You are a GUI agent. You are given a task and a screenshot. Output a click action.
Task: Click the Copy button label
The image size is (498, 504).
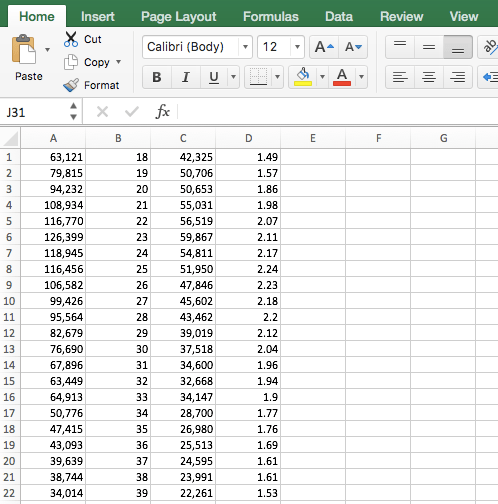click(97, 62)
